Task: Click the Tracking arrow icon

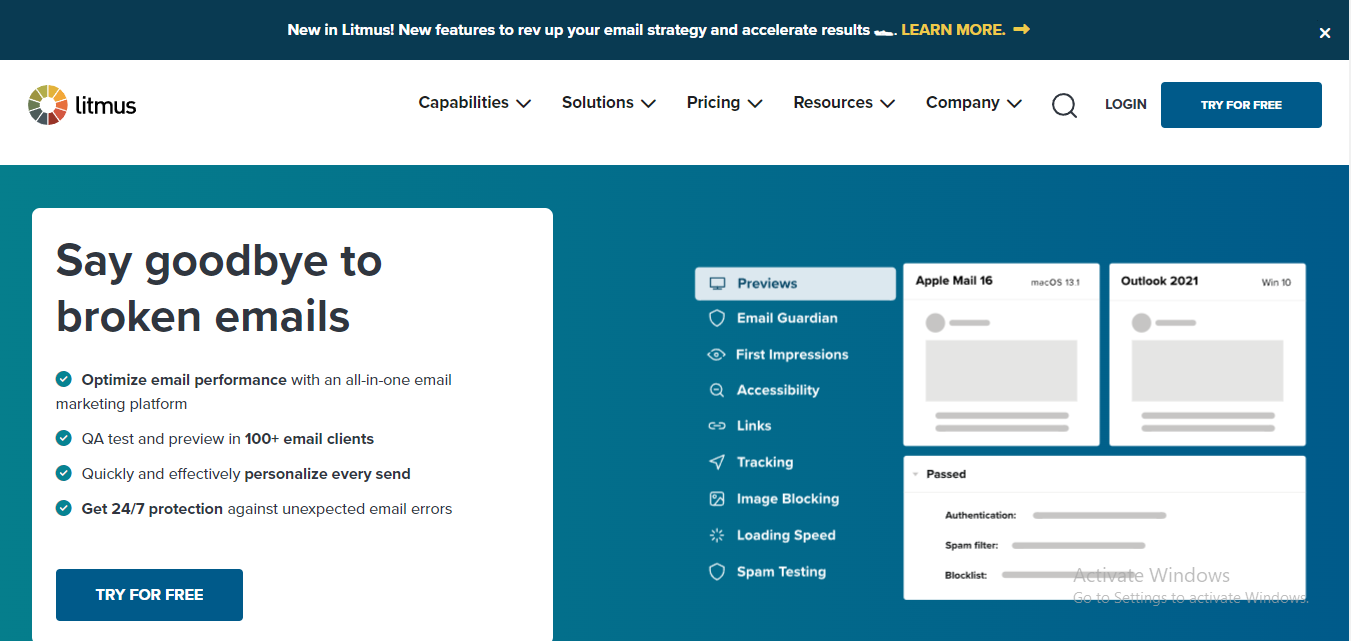Action: (717, 462)
